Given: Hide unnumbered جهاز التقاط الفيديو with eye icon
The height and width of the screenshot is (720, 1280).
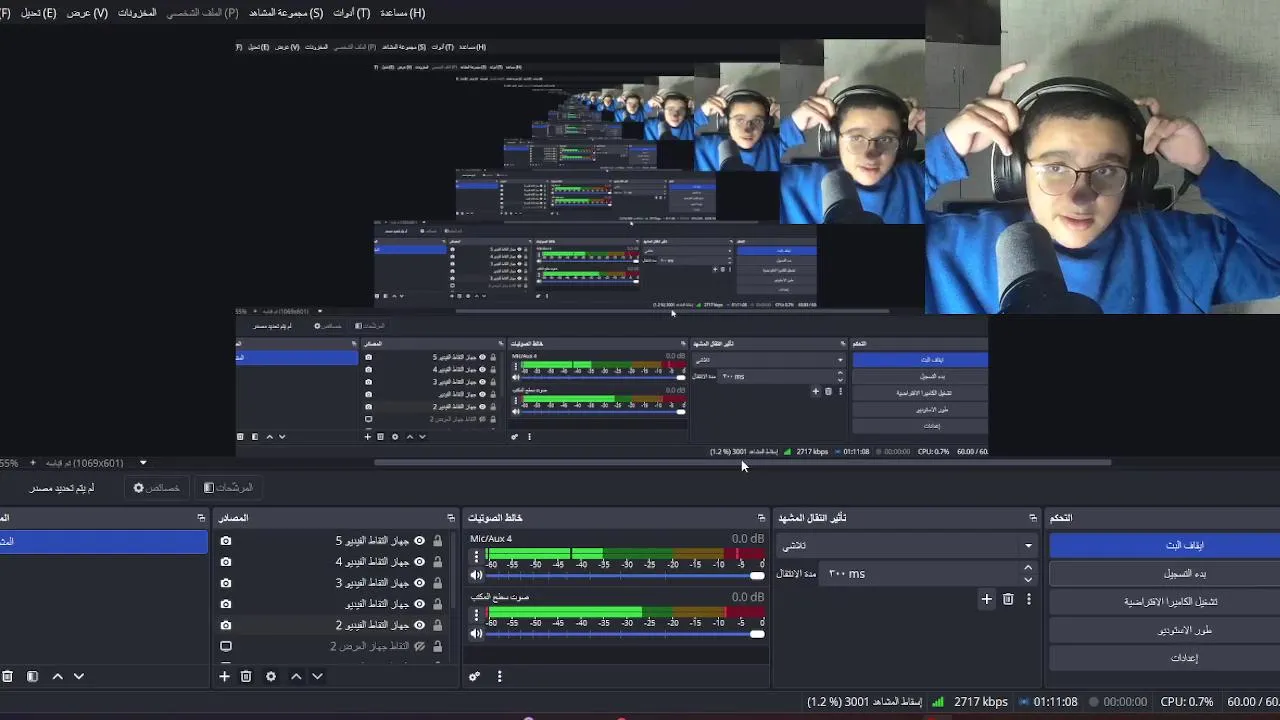Looking at the screenshot, I should point(420,604).
